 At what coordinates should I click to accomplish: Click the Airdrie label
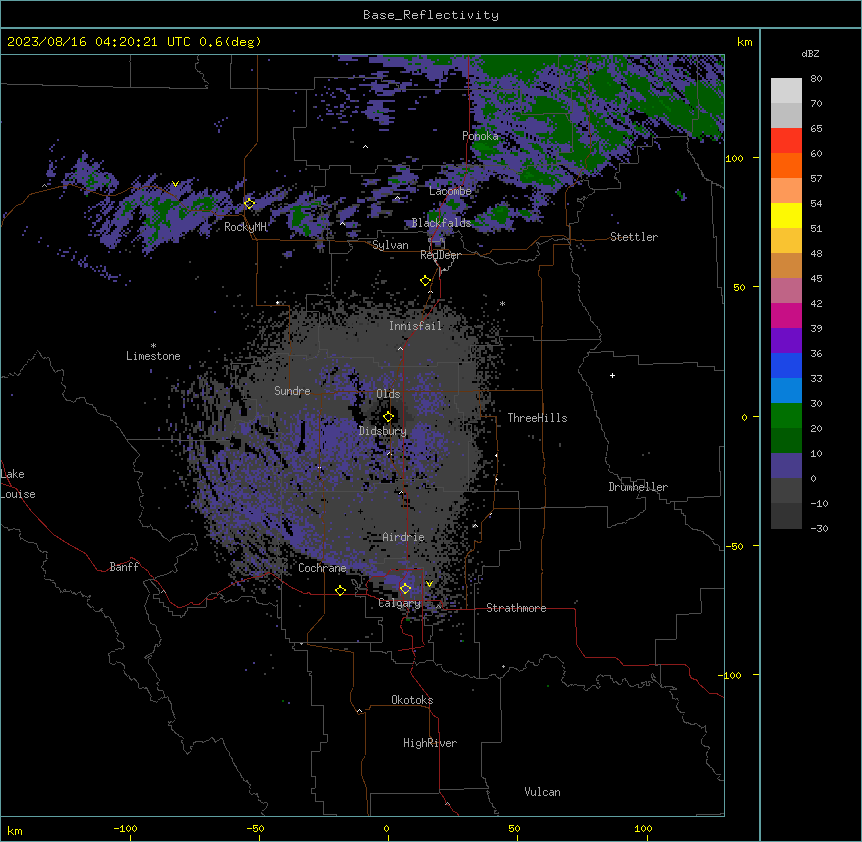tap(403, 537)
